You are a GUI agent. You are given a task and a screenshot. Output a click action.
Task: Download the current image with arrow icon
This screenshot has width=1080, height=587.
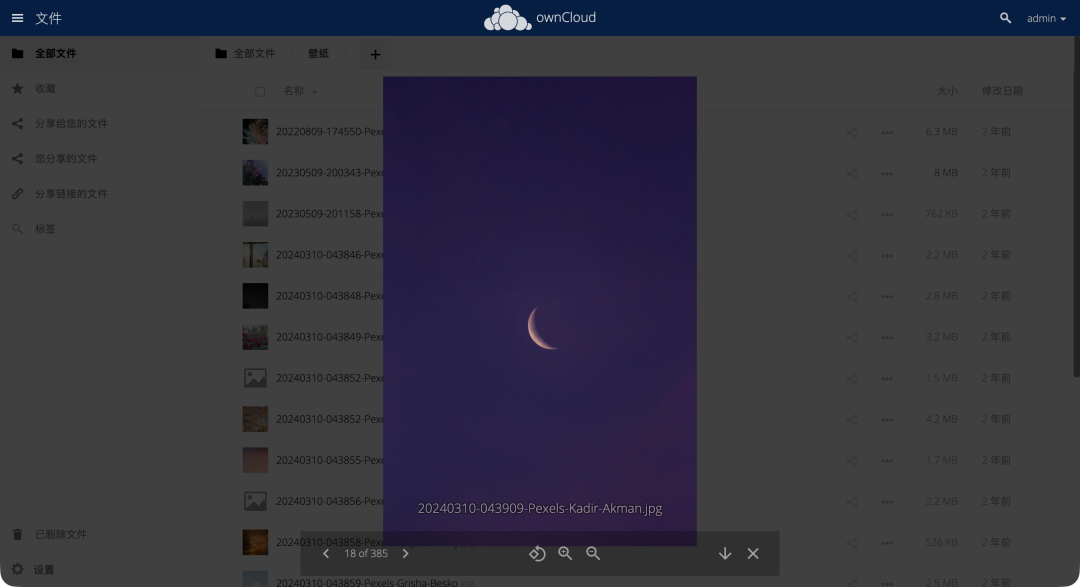click(x=725, y=554)
